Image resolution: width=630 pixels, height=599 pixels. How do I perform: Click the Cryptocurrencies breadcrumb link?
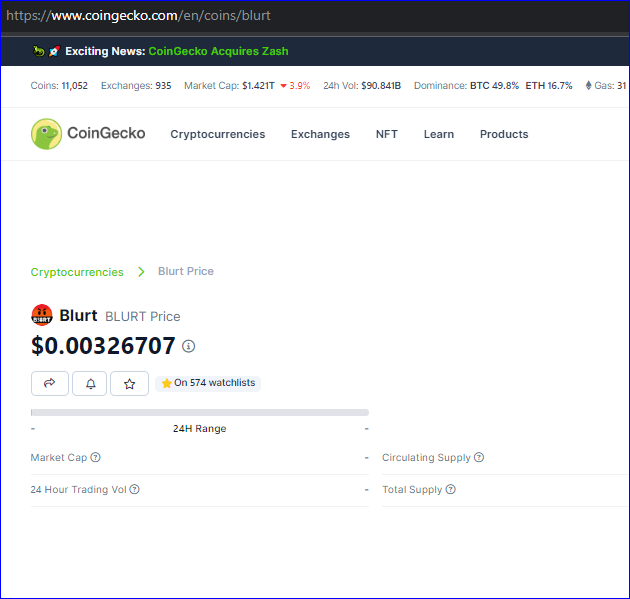(77, 272)
